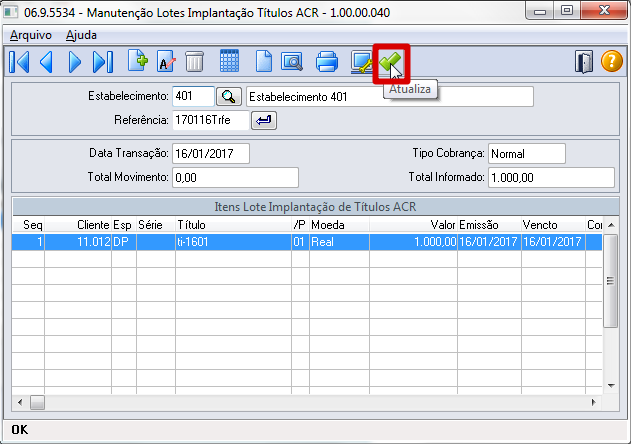Click the Cliente column header
Viewport: 631px width, 444px height.
tap(78, 225)
